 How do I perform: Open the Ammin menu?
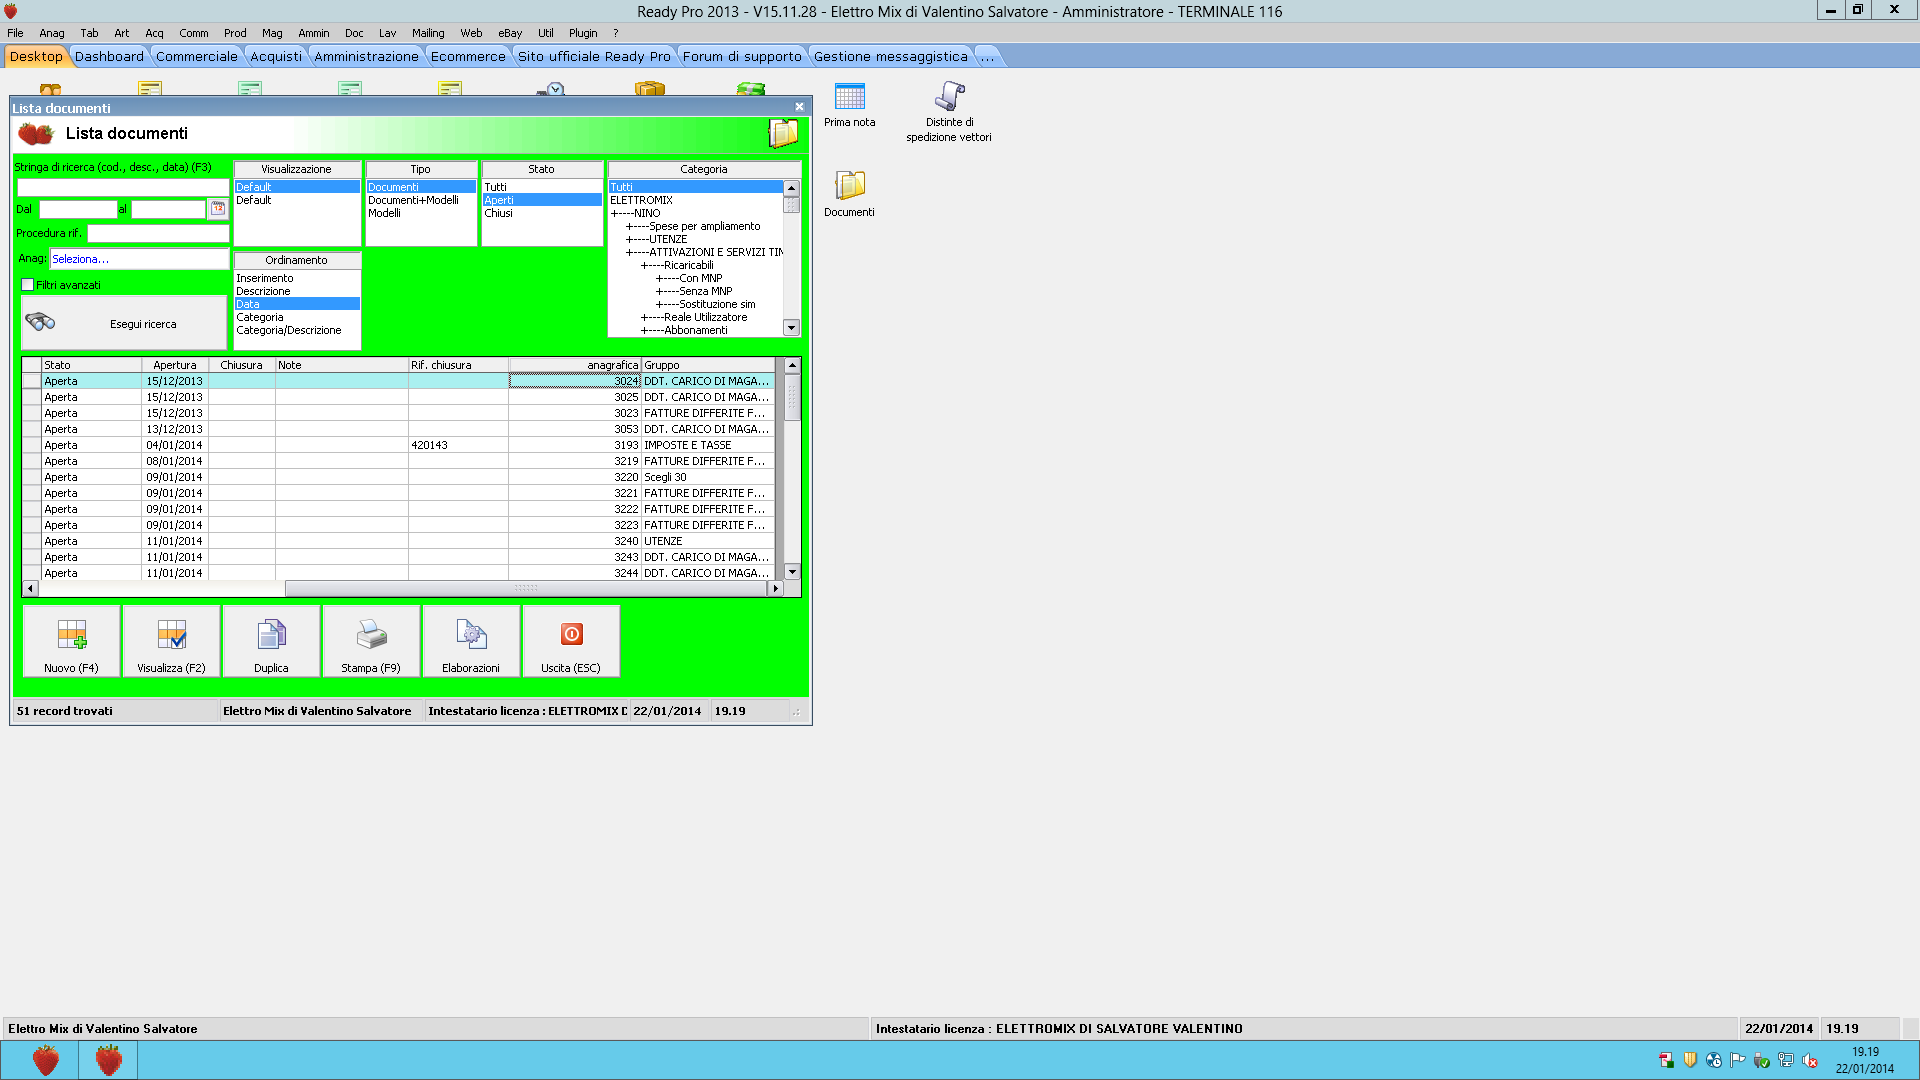pyautogui.click(x=314, y=33)
